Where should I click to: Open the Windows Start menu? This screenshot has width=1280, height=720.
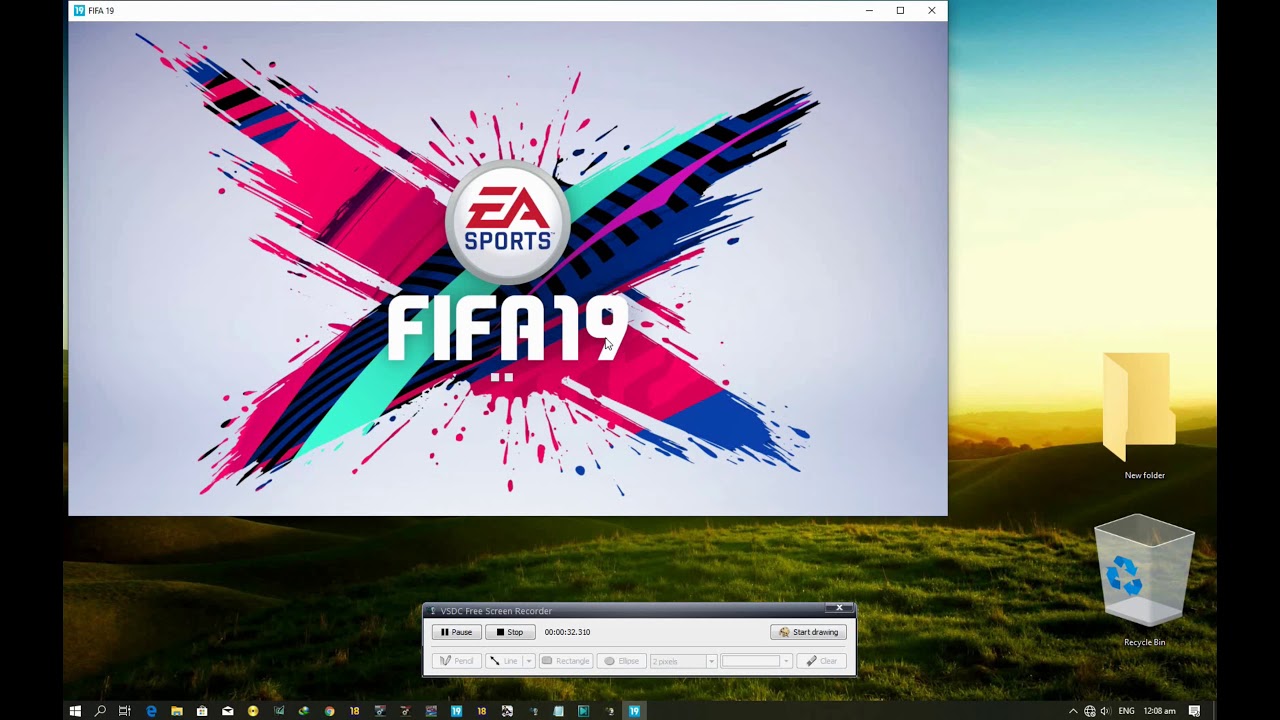75,711
